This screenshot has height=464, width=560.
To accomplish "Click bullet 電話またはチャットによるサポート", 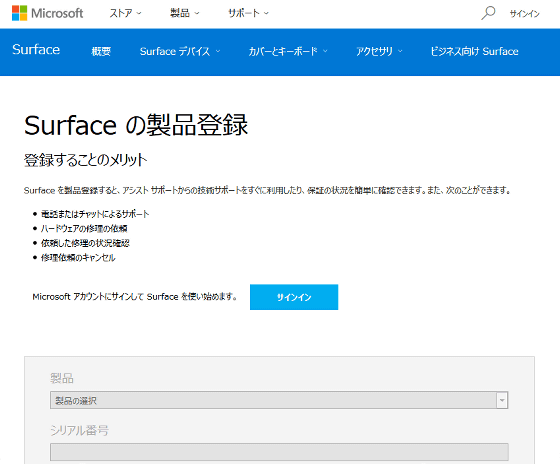I will tap(95, 214).
